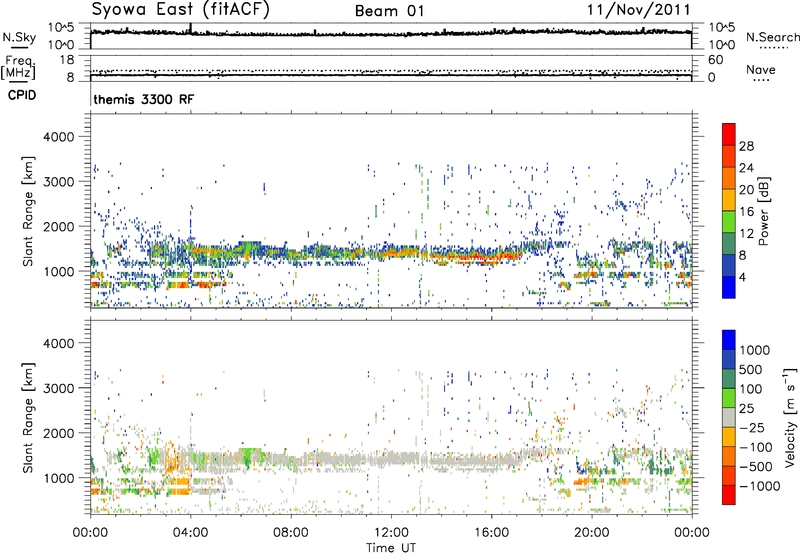Click the '16:00' time axis label
The image size is (800, 554).
click(491, 533)
